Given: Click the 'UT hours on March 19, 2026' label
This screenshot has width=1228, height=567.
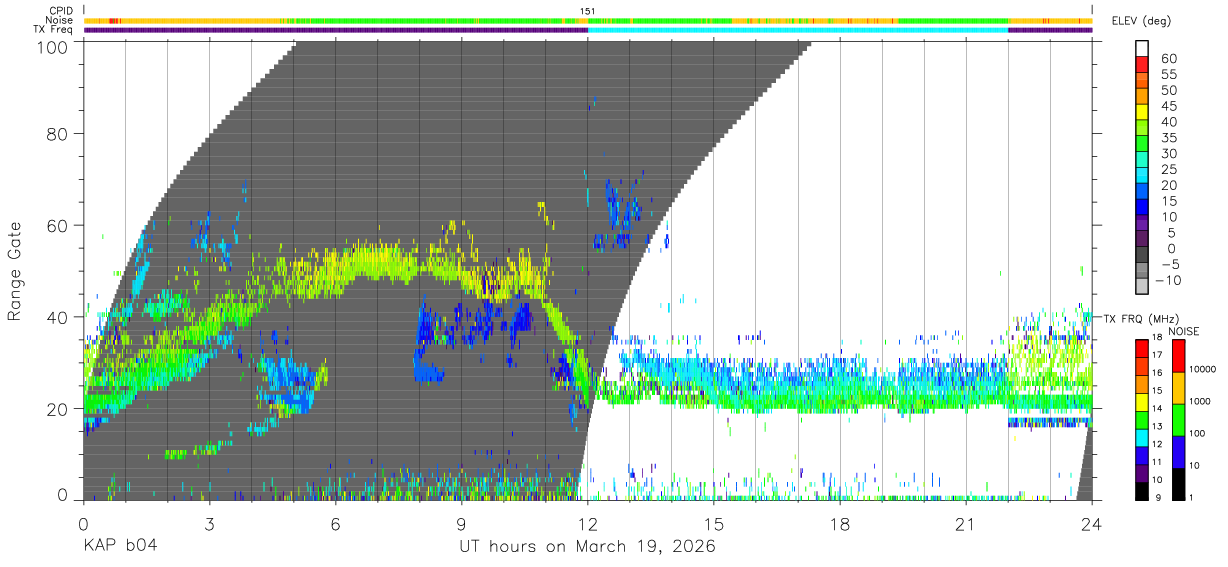Looking at the screenshot, I should click(587, 547).
